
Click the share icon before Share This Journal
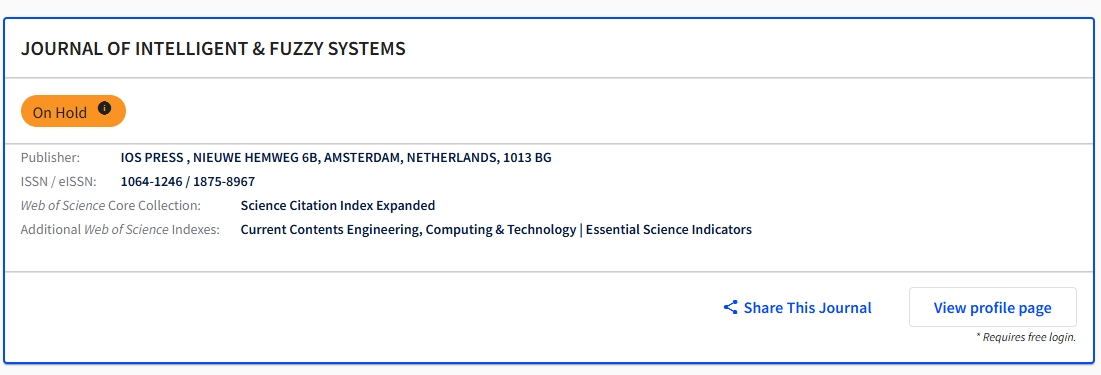pos(730,308)
